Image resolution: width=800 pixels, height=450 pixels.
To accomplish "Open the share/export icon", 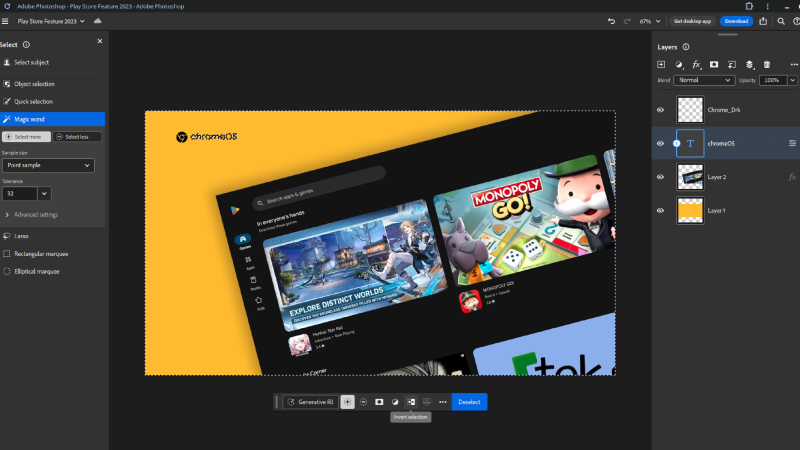I will [x=763, y=21].
